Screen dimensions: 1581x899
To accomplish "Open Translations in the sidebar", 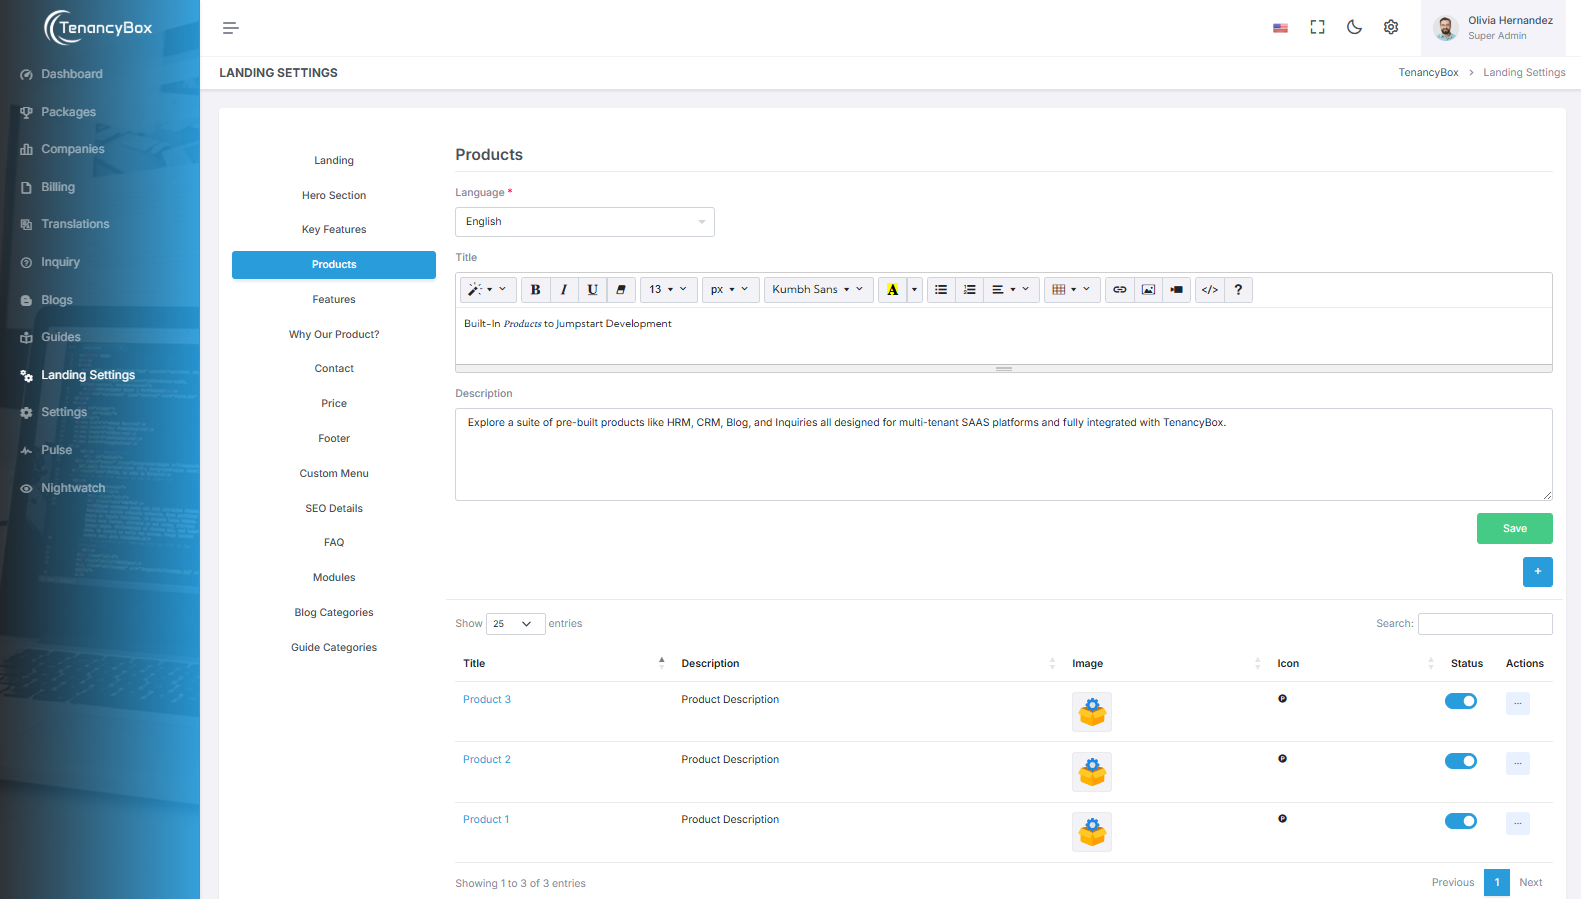I will [x=75, y=224].
